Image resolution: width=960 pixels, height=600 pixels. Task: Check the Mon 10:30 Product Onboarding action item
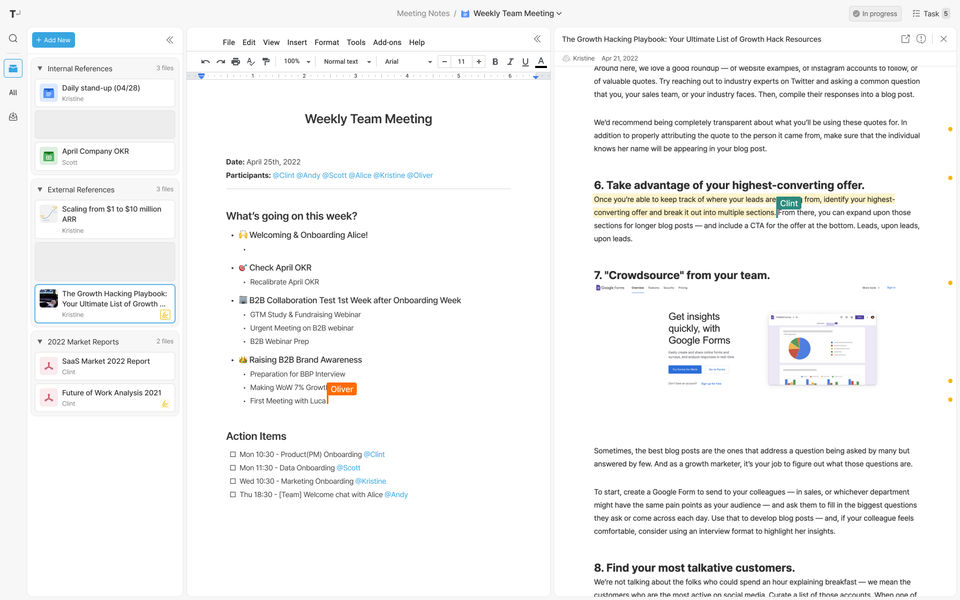233,454
